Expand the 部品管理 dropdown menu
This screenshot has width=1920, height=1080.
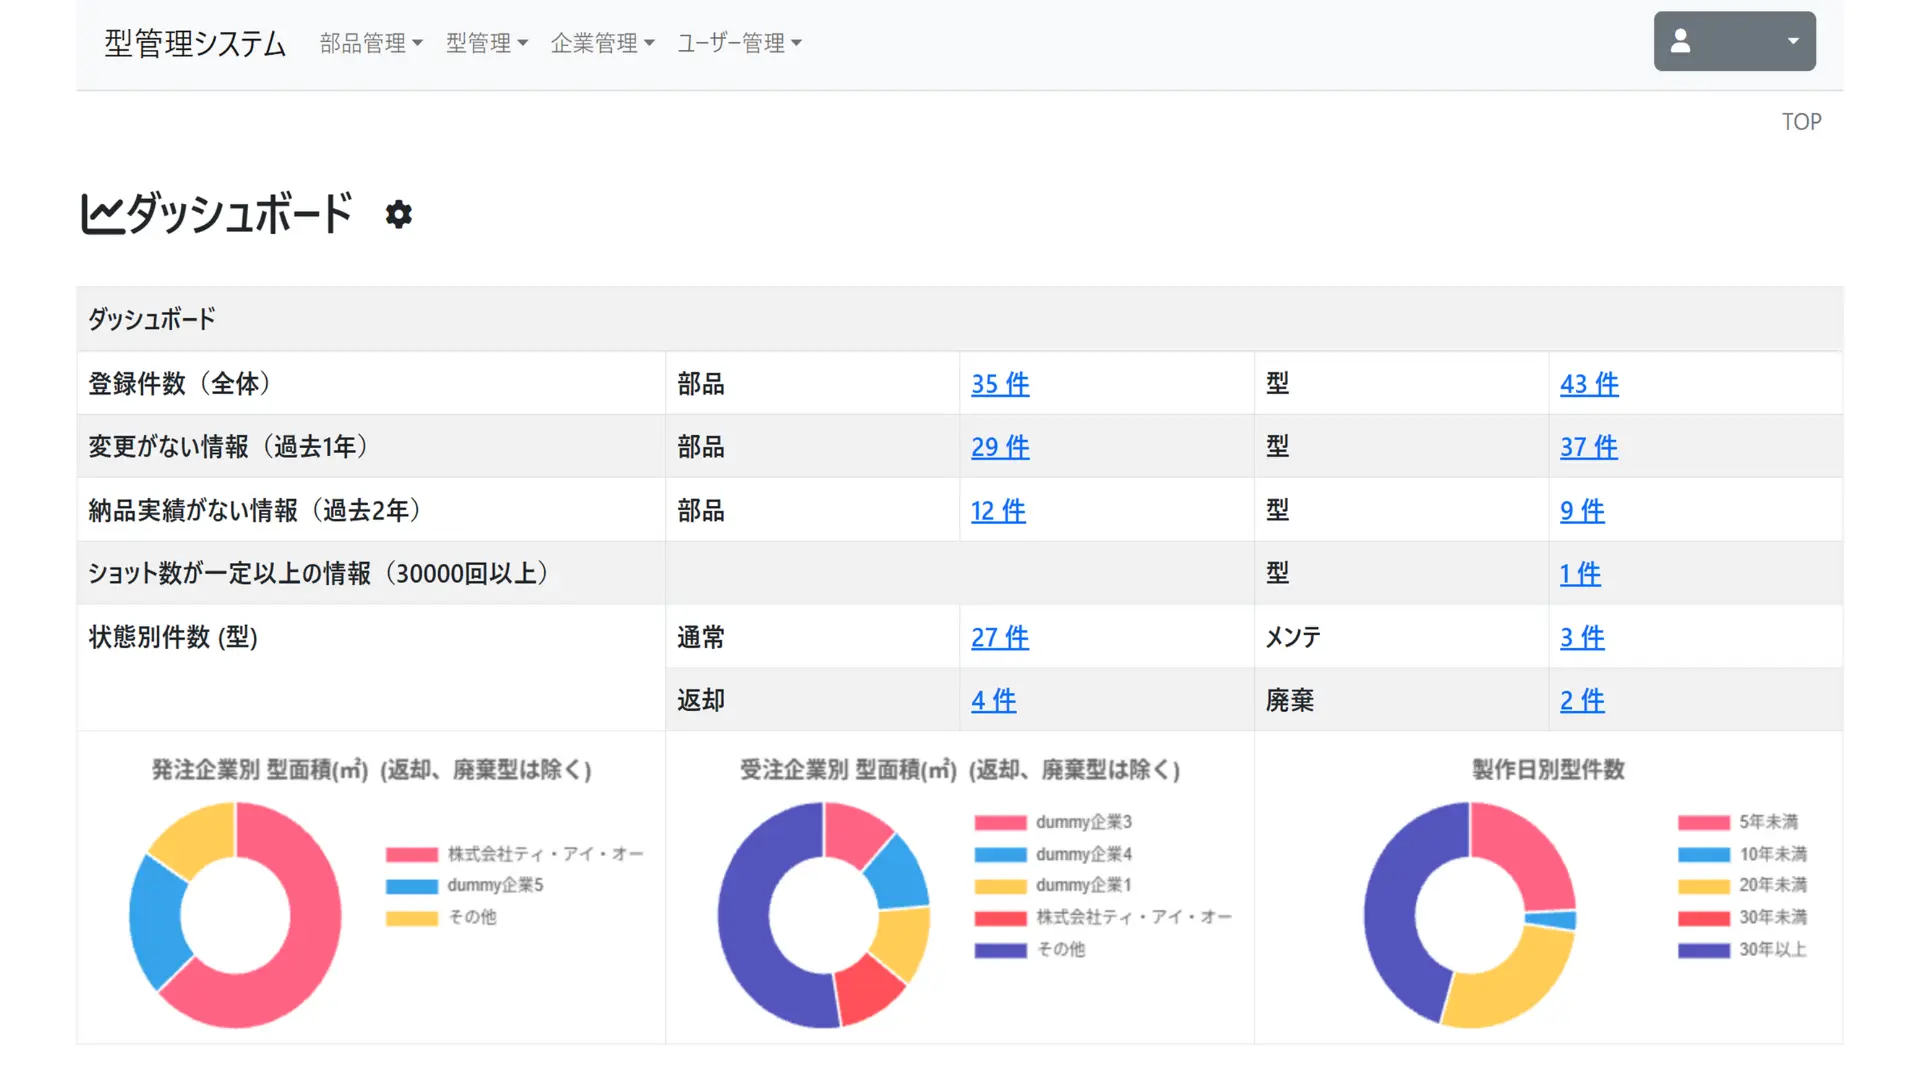[371, 43]
